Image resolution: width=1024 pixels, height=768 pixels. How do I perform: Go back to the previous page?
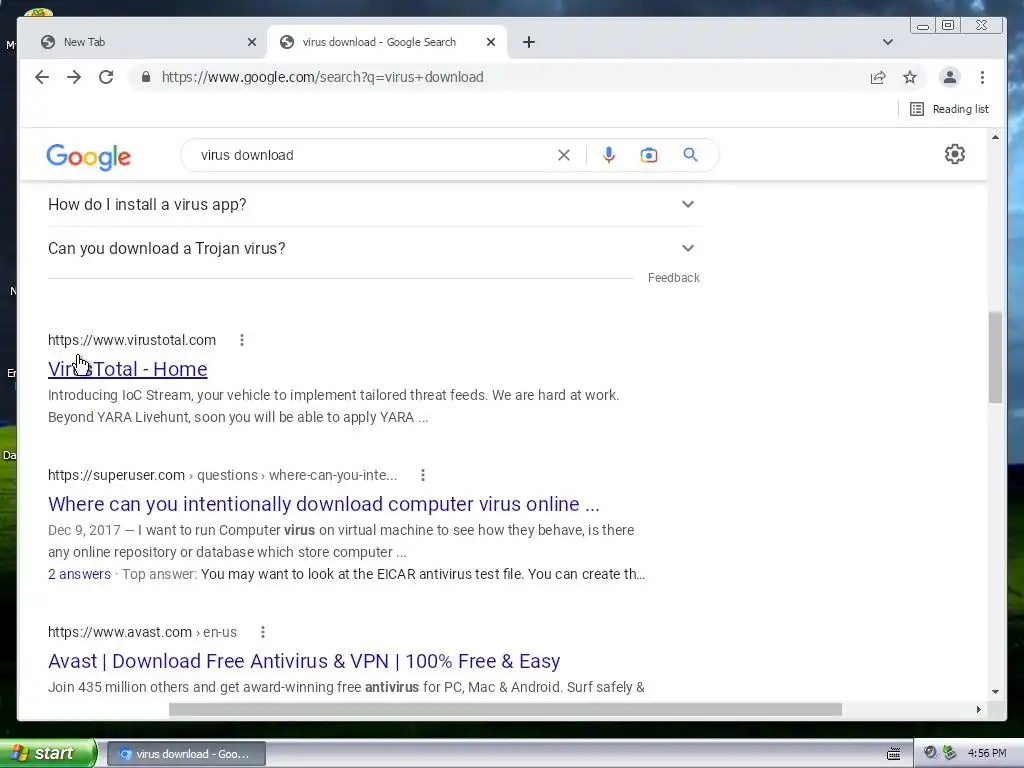click(x=42, y=77)
